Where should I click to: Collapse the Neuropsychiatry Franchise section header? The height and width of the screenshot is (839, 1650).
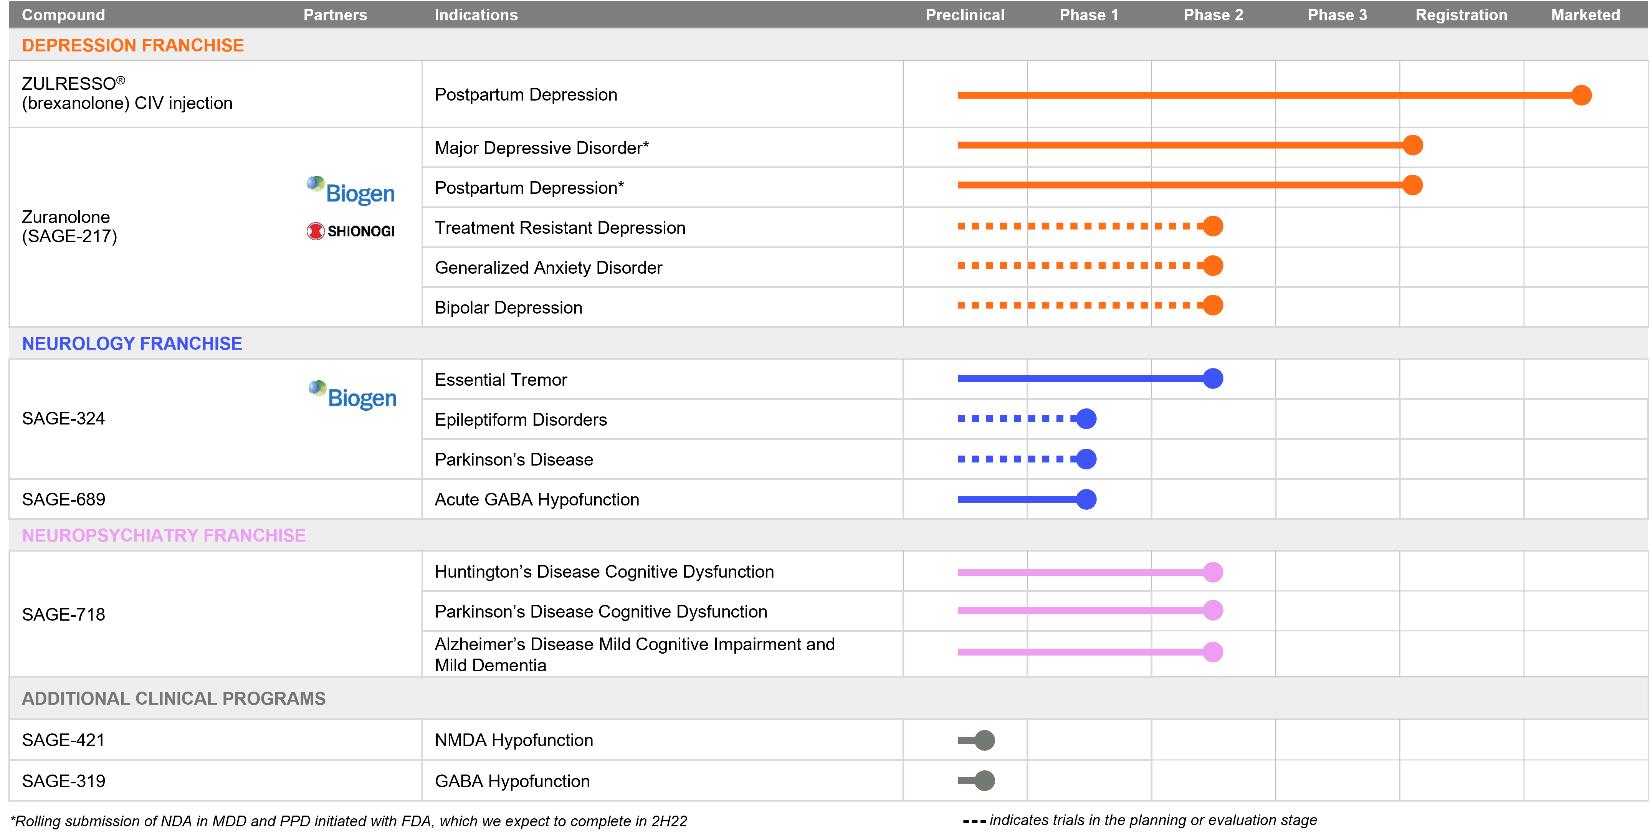tap(164, 535)
